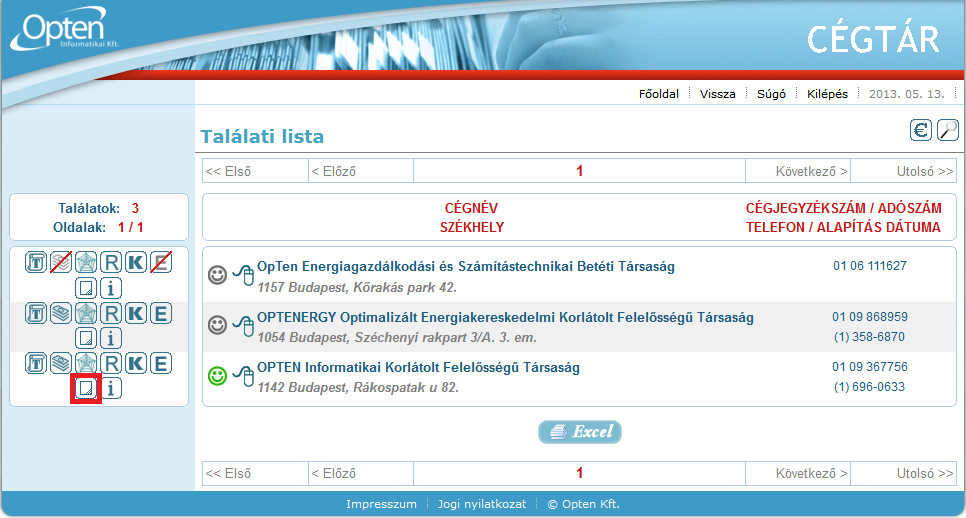Click the crossed-out money stack icon for OpTen Energiagazdálkodási
The width and height of the screenshot is (966, 518).
[60, 262]
